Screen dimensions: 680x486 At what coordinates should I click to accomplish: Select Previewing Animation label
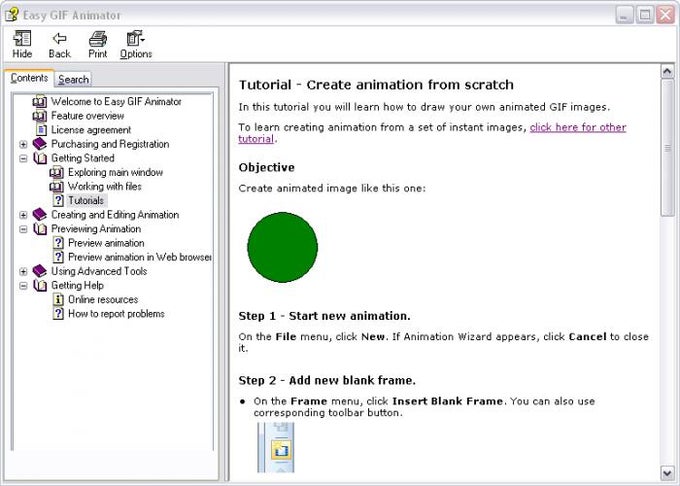pyautogui.click(x=96, y=229)
